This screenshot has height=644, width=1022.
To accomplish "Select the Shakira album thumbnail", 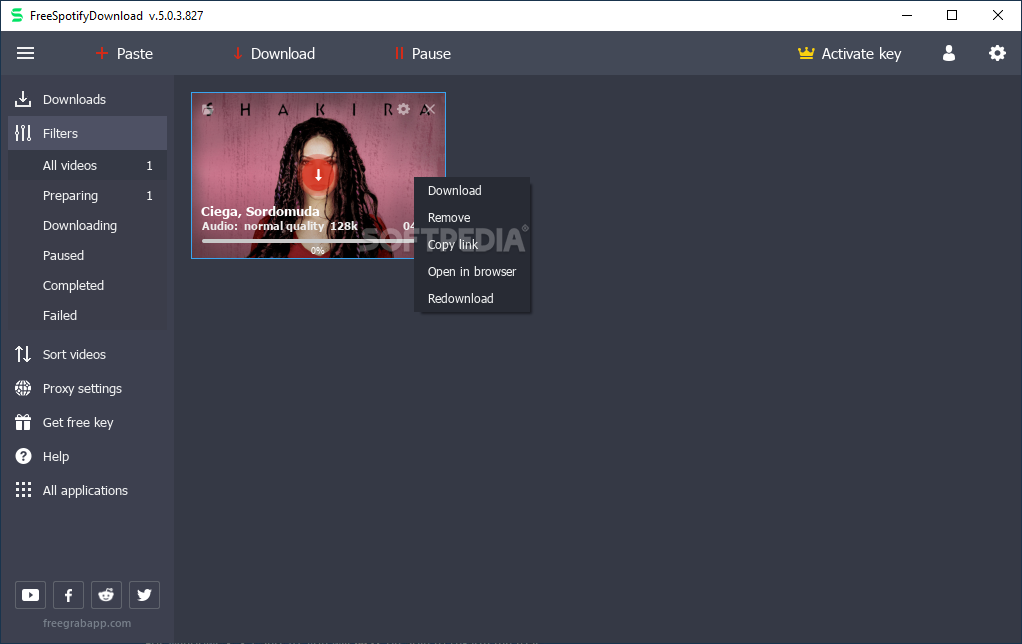I will pos(318,175).
